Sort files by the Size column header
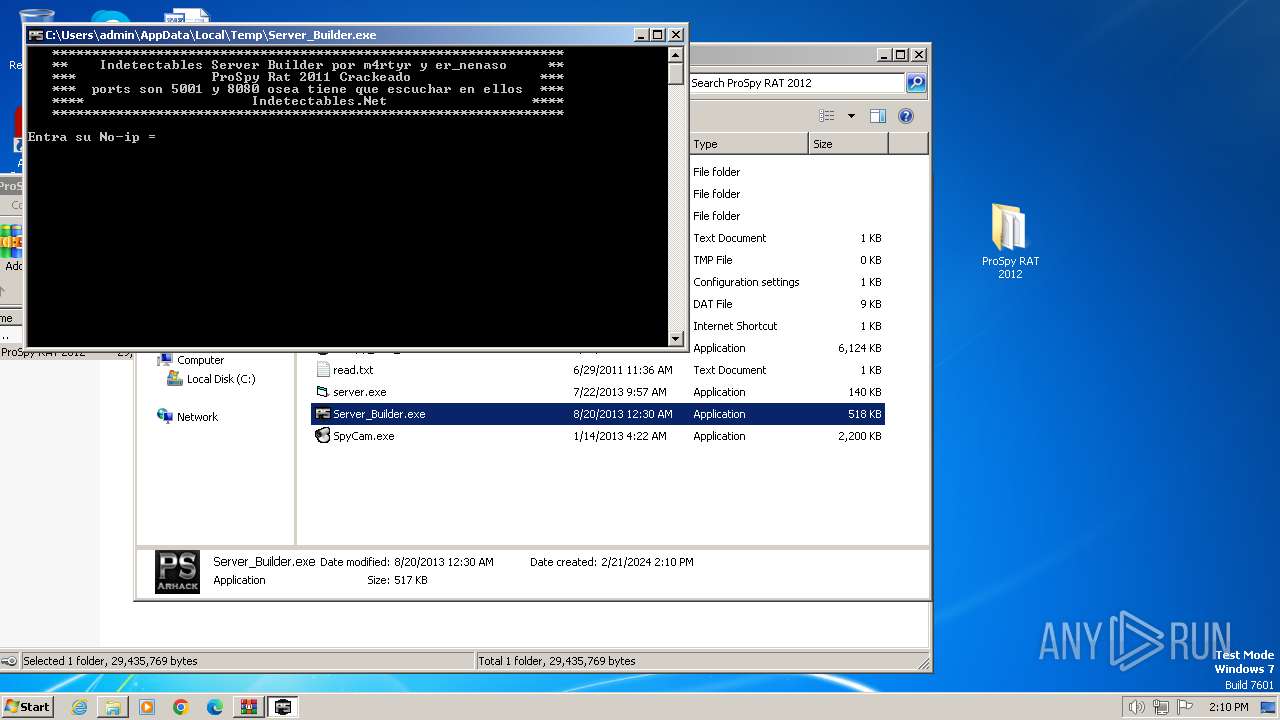The image size is (1280, 720). (848, 144)
